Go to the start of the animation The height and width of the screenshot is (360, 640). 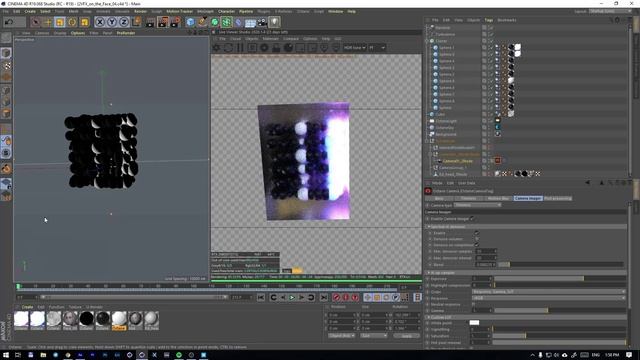(261, 298)
